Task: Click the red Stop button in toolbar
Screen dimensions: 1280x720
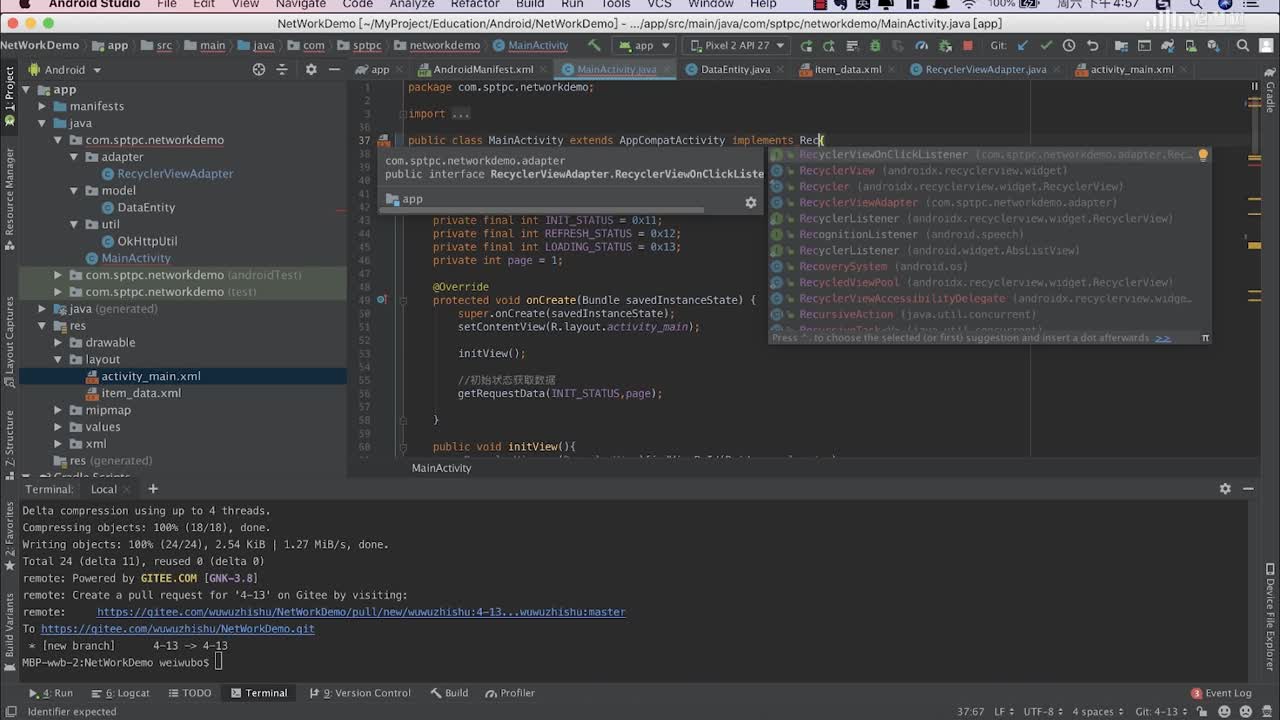Action: 967,45
